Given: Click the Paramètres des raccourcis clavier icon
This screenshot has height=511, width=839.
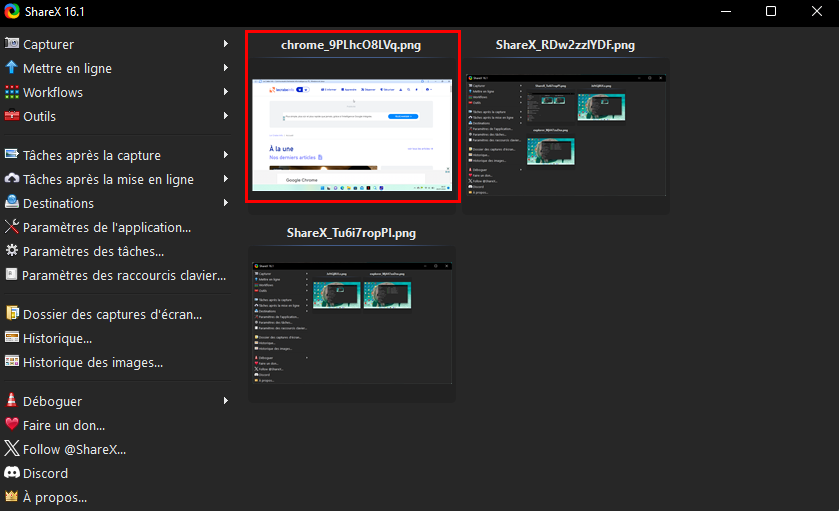Looking at the screenshot, I should [11, 274].
